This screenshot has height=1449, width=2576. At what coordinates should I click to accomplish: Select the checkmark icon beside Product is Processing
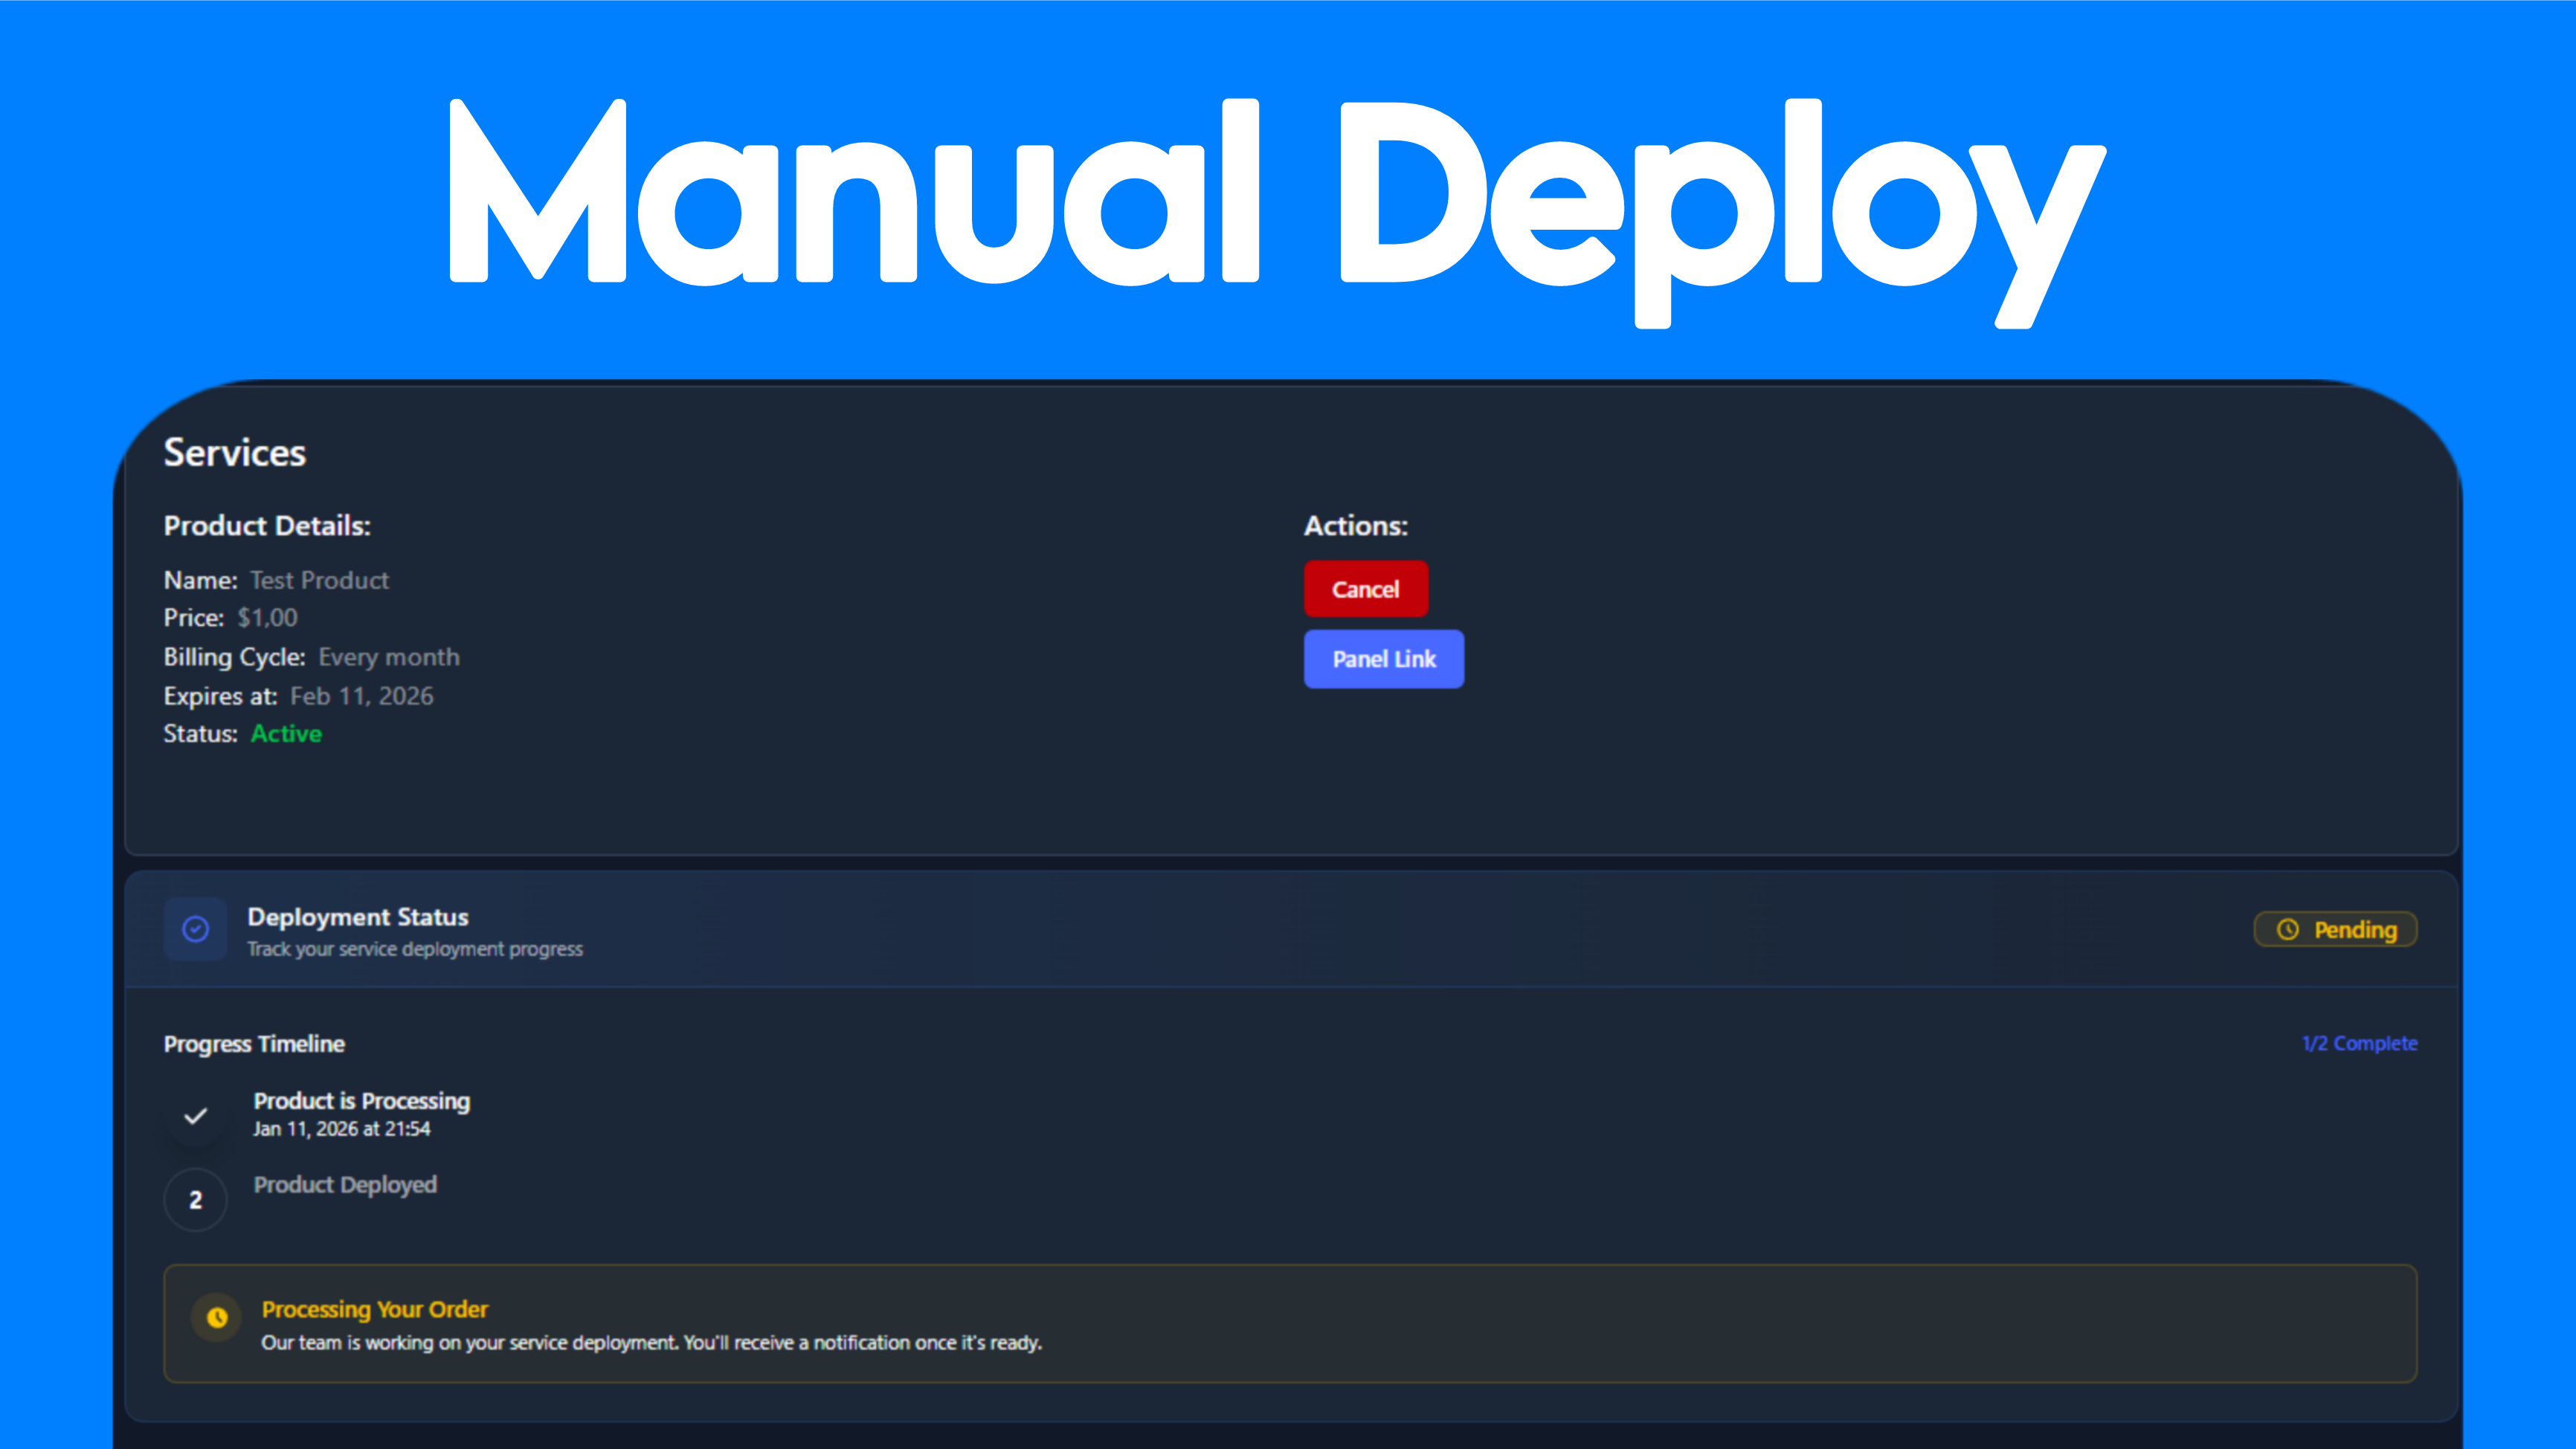pos(195,1115)
